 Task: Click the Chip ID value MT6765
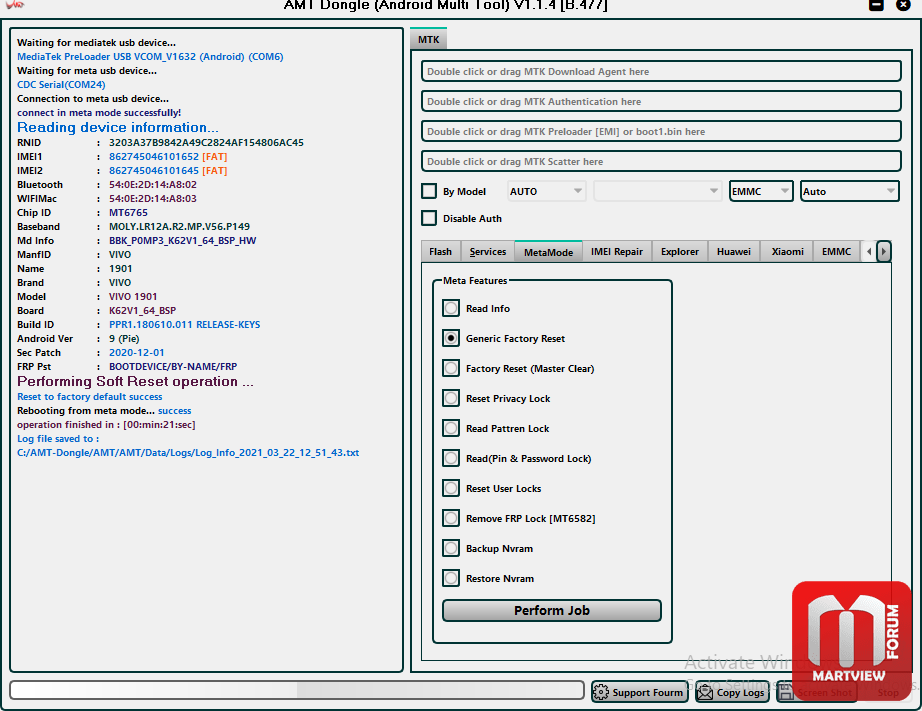point(128,213)
